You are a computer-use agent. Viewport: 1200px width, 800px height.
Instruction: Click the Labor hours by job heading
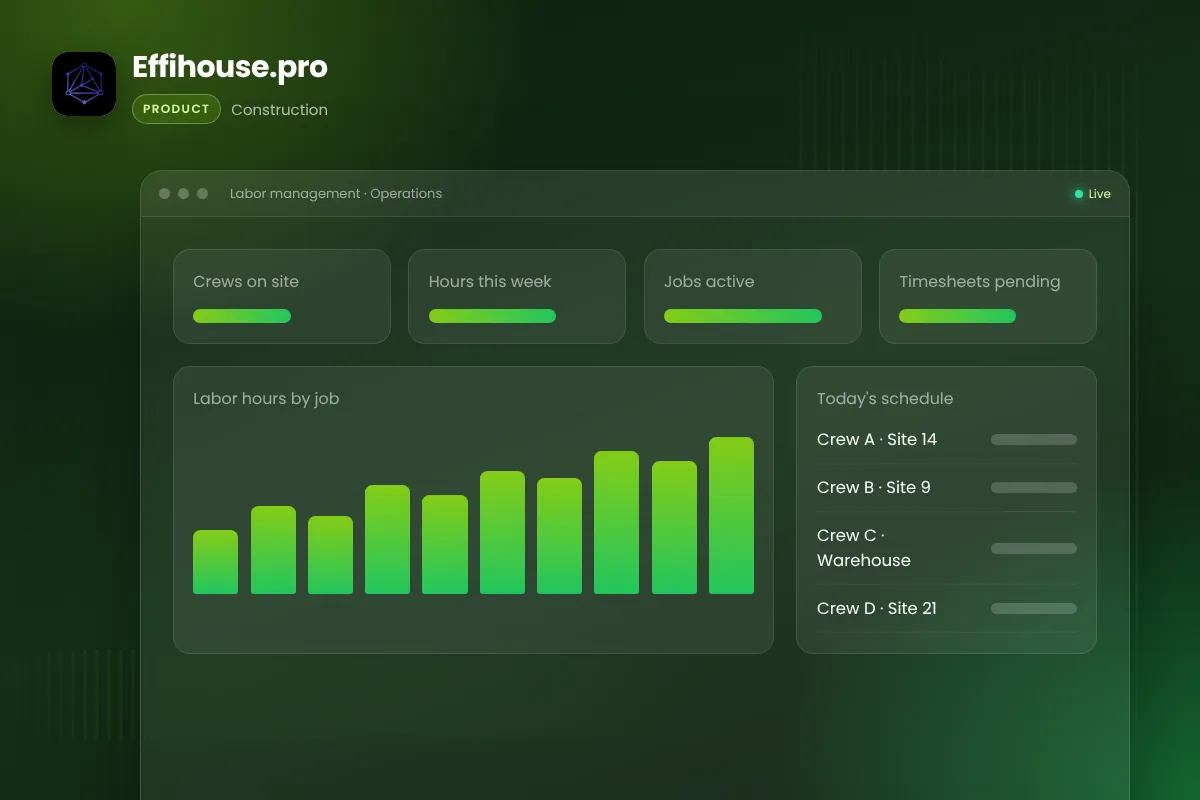[266, 399]
